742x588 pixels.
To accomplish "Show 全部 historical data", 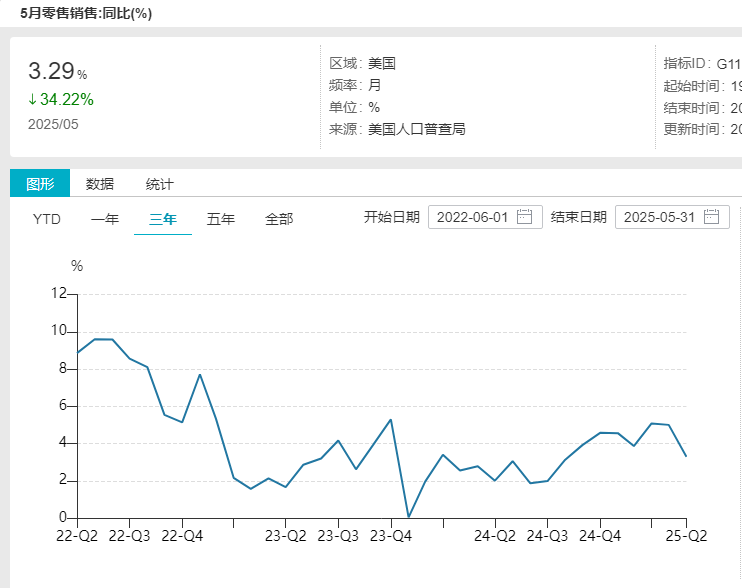I will pyautogui.click(x=279, y=219).
